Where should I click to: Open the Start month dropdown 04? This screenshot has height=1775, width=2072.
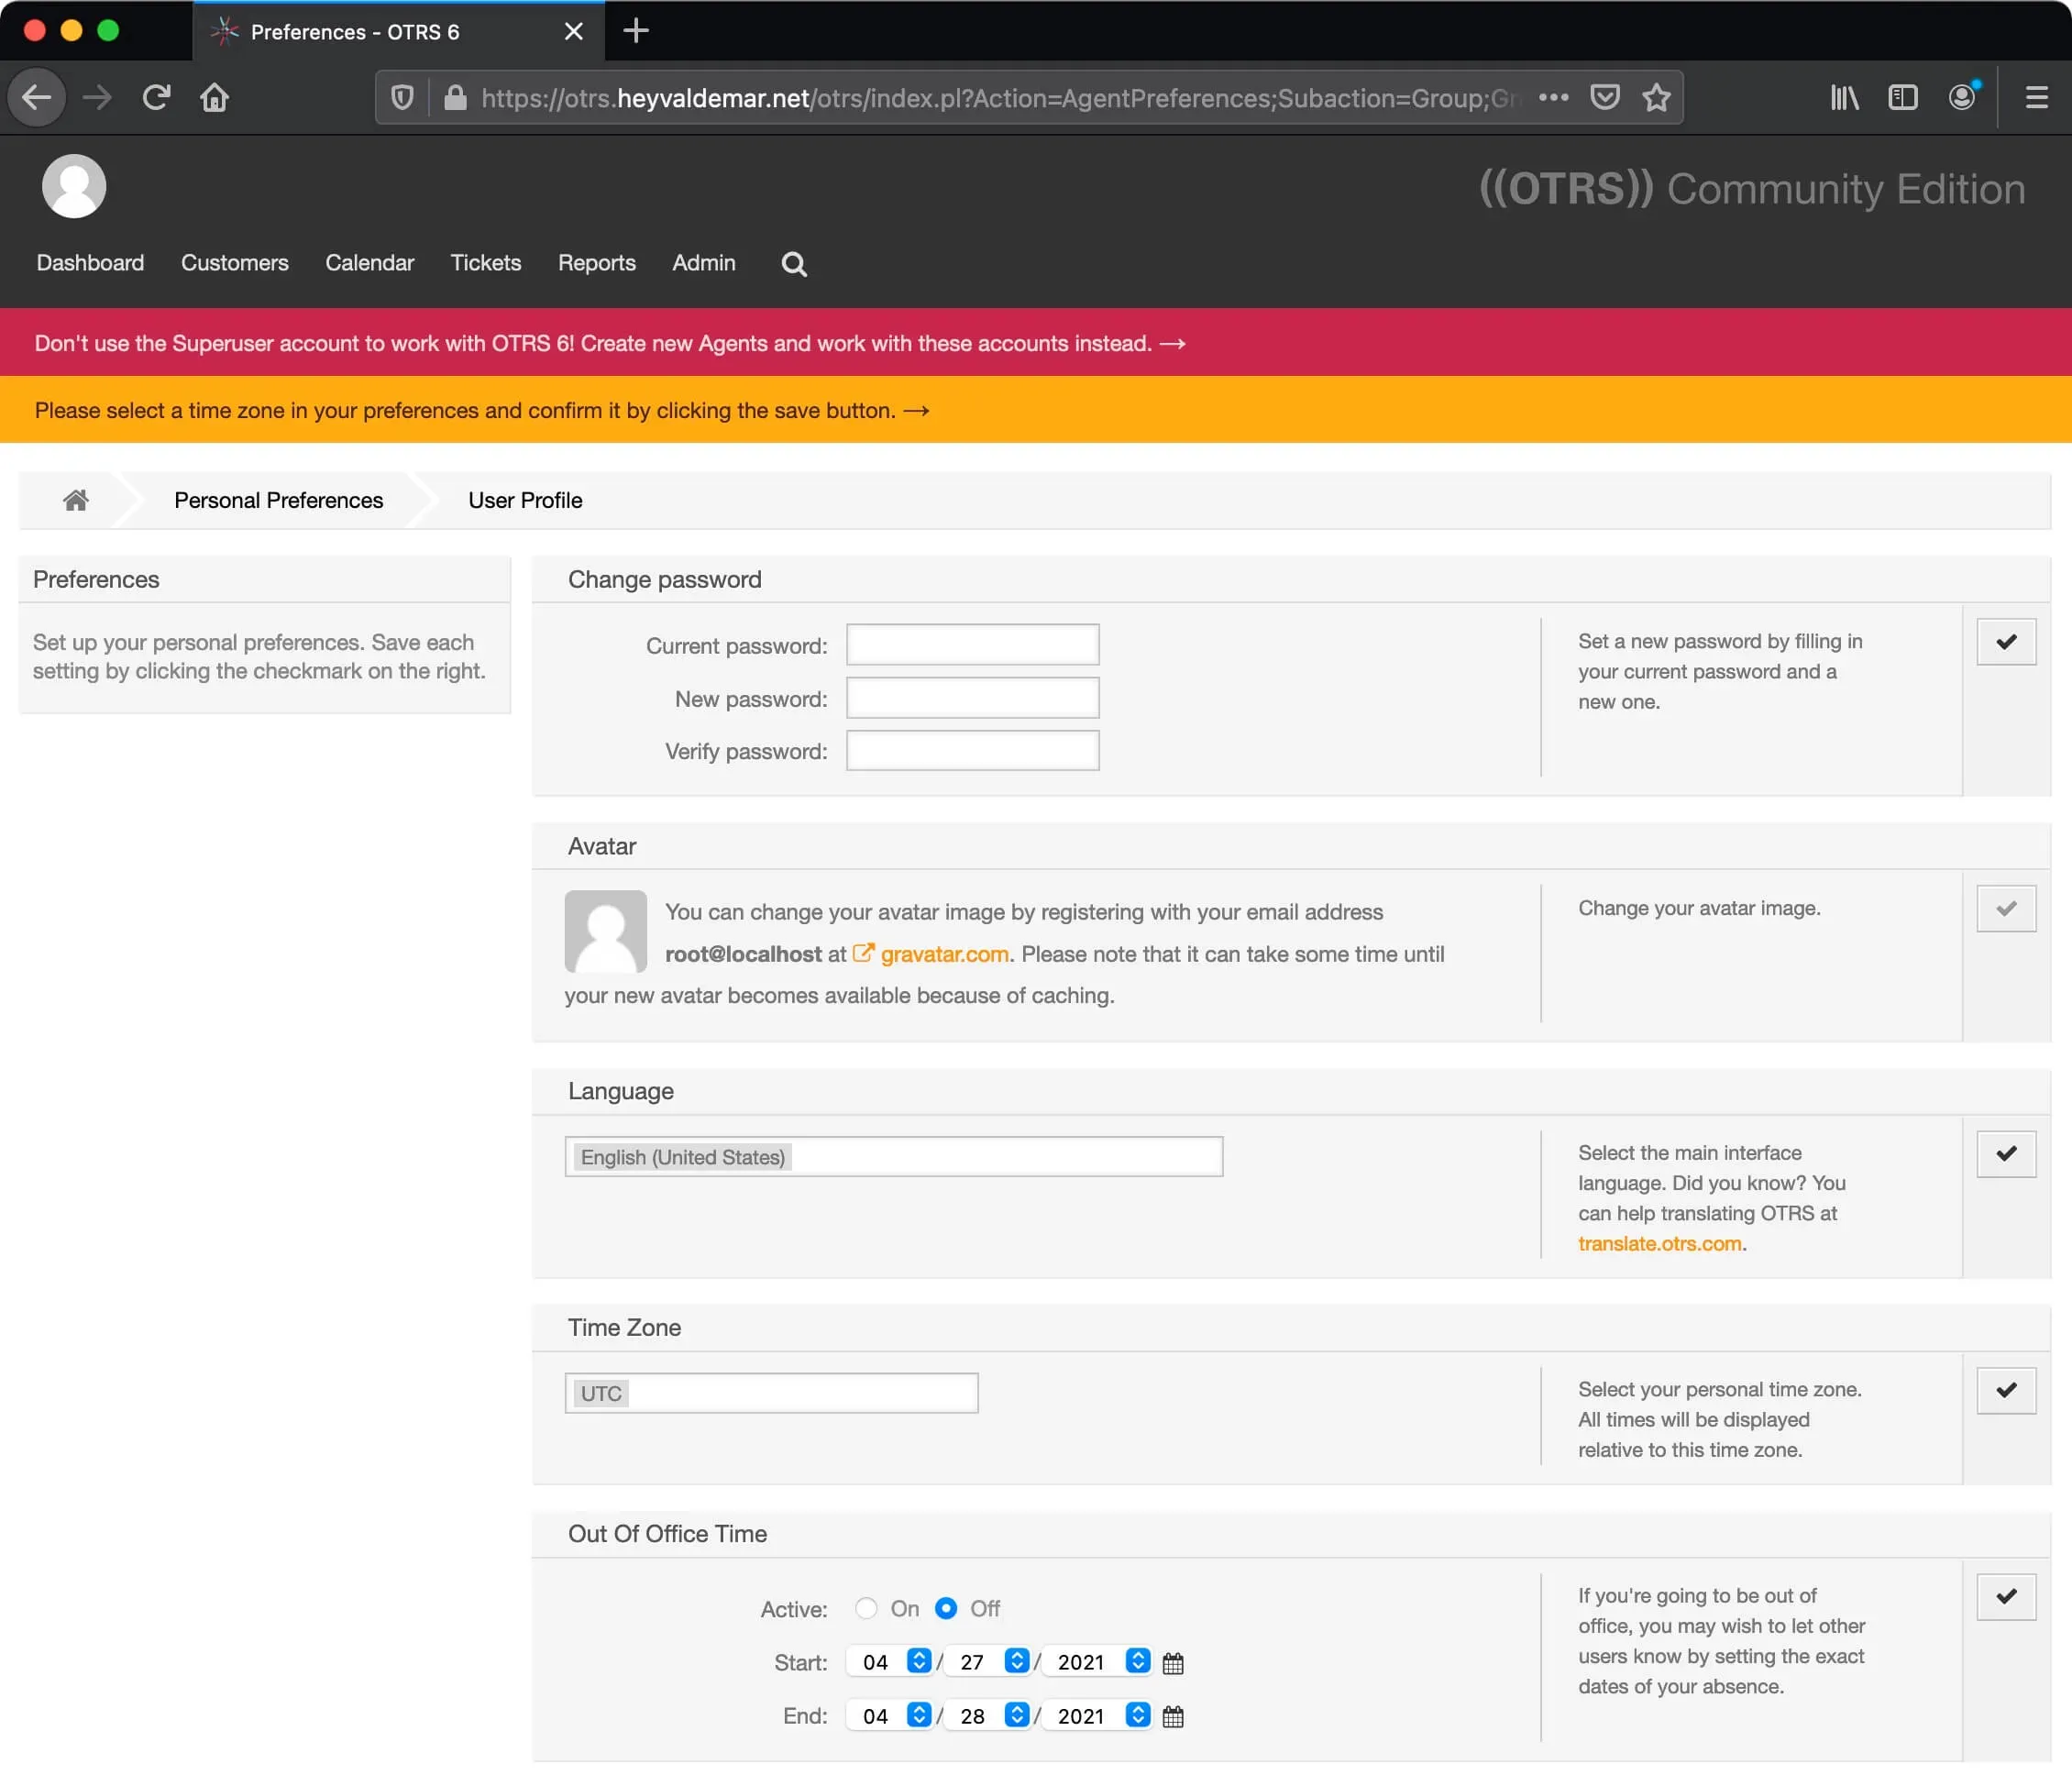click(890, 1662)
